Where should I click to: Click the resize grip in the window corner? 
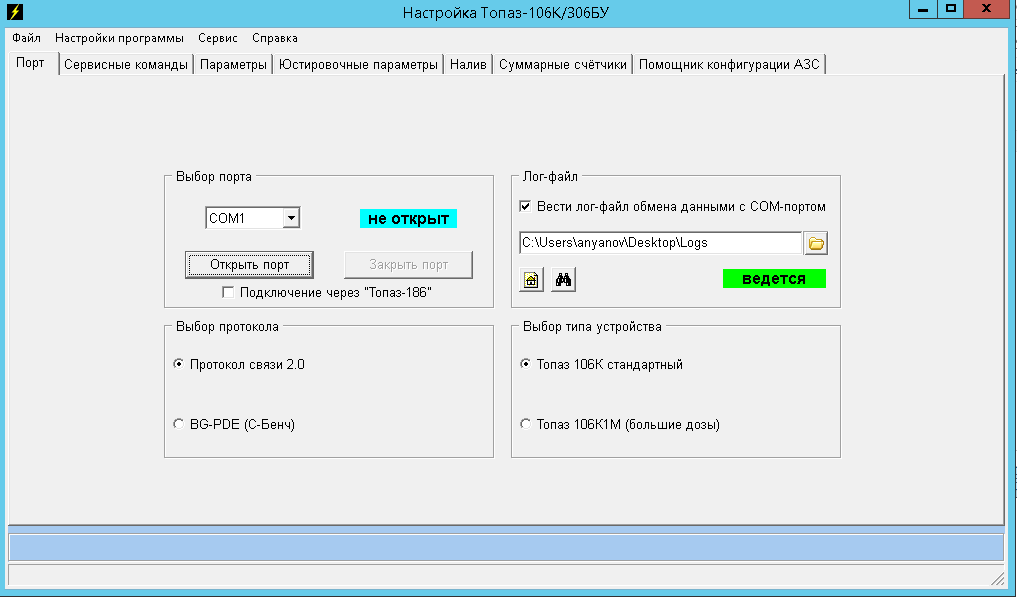pos(998,579)
